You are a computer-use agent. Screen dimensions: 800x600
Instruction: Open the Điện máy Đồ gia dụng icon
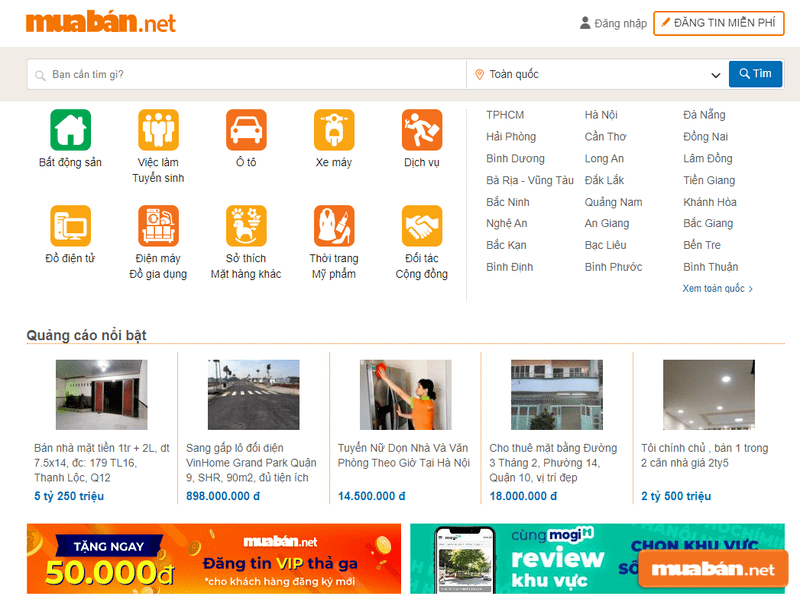coord(158,226)
